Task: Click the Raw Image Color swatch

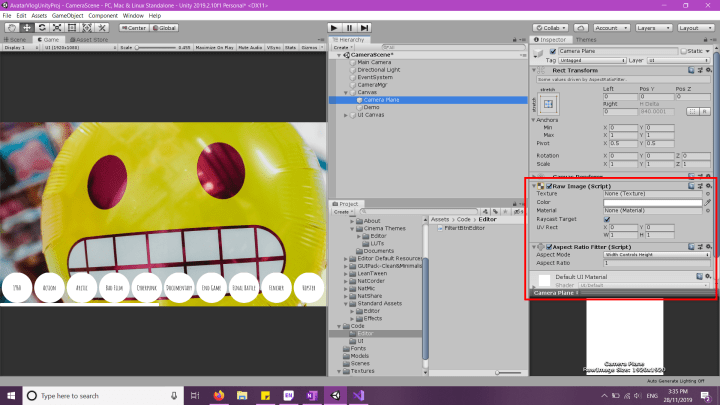Action: click(x=652, y=202)
